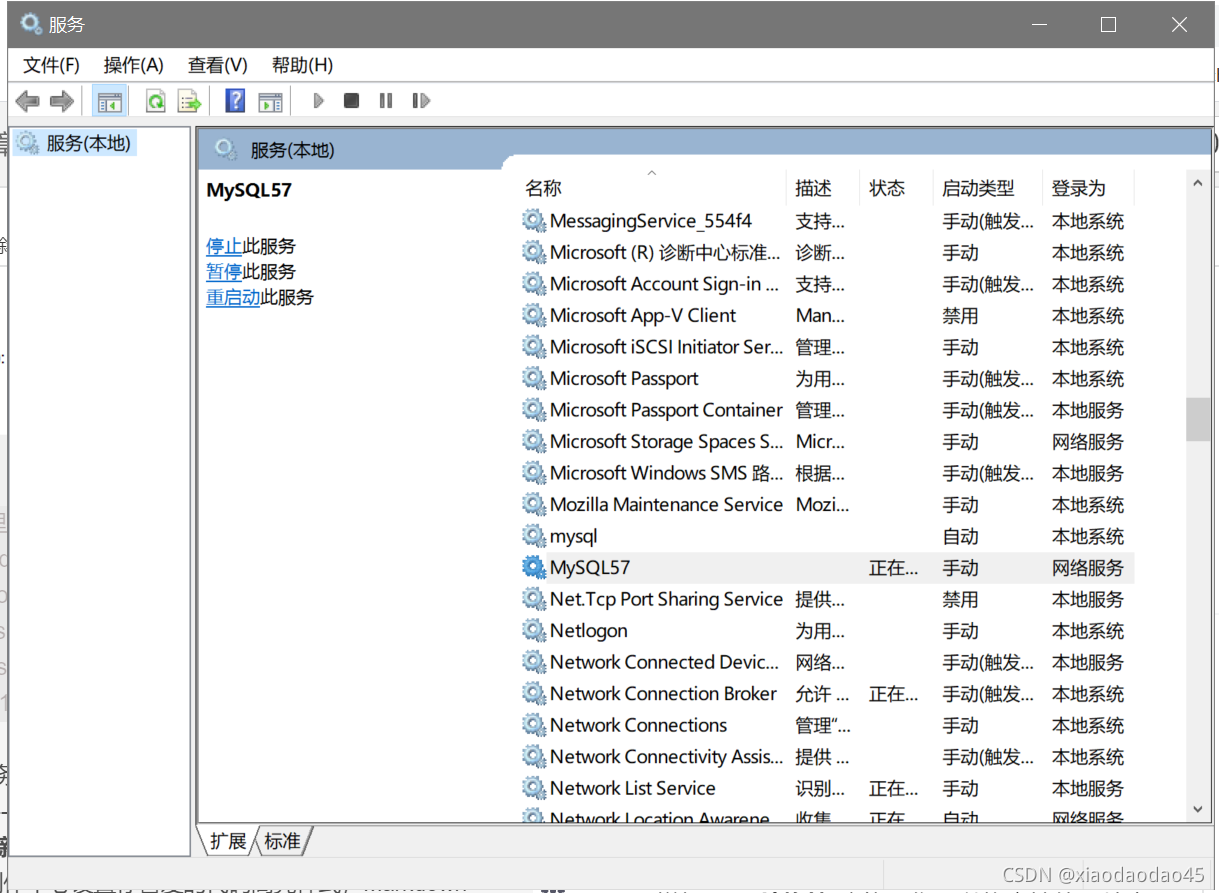Select 服务(本地) in the left tree
The width and height of the screenshot is (1219, 893).
pyautogui.click(x=88, y=143)
